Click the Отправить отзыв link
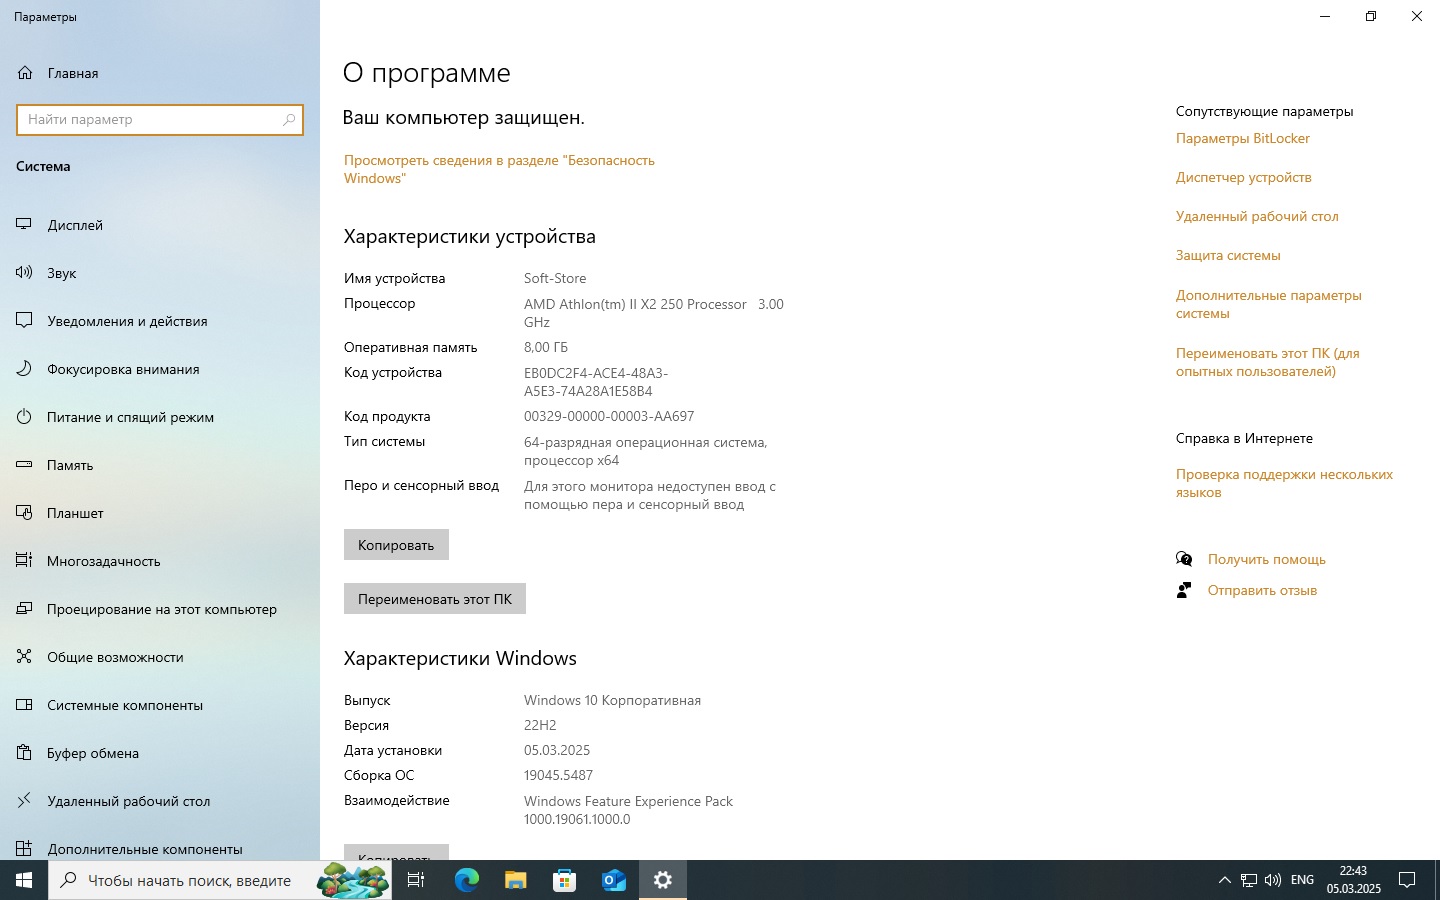The image size is (1440, 900). [1262, 590]
